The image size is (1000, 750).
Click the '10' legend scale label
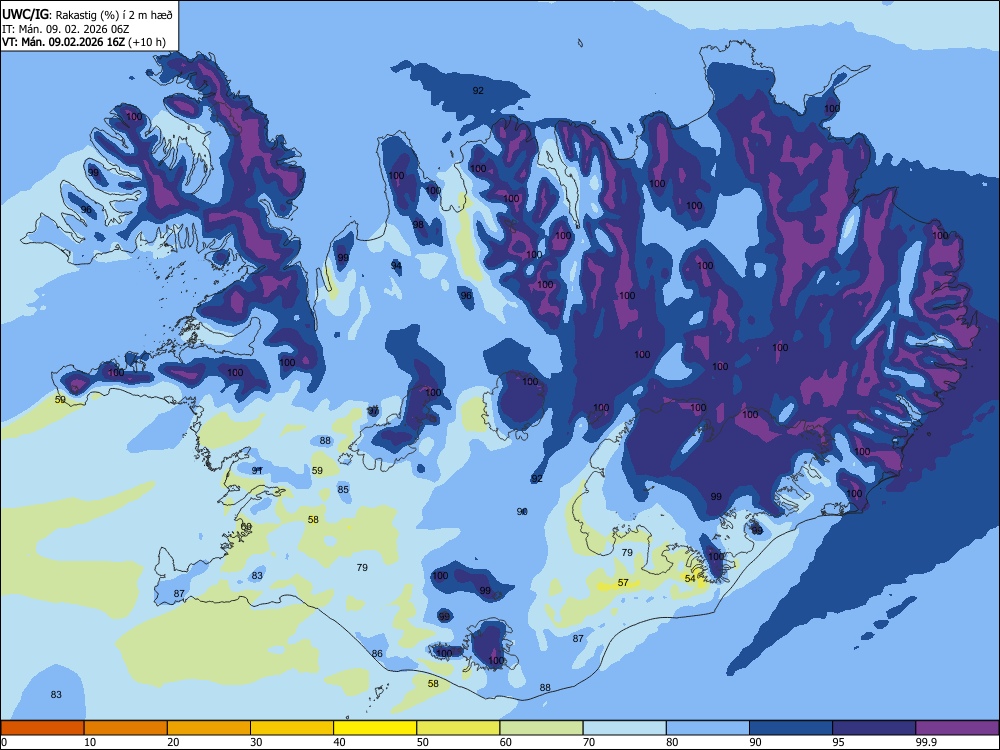90,742
